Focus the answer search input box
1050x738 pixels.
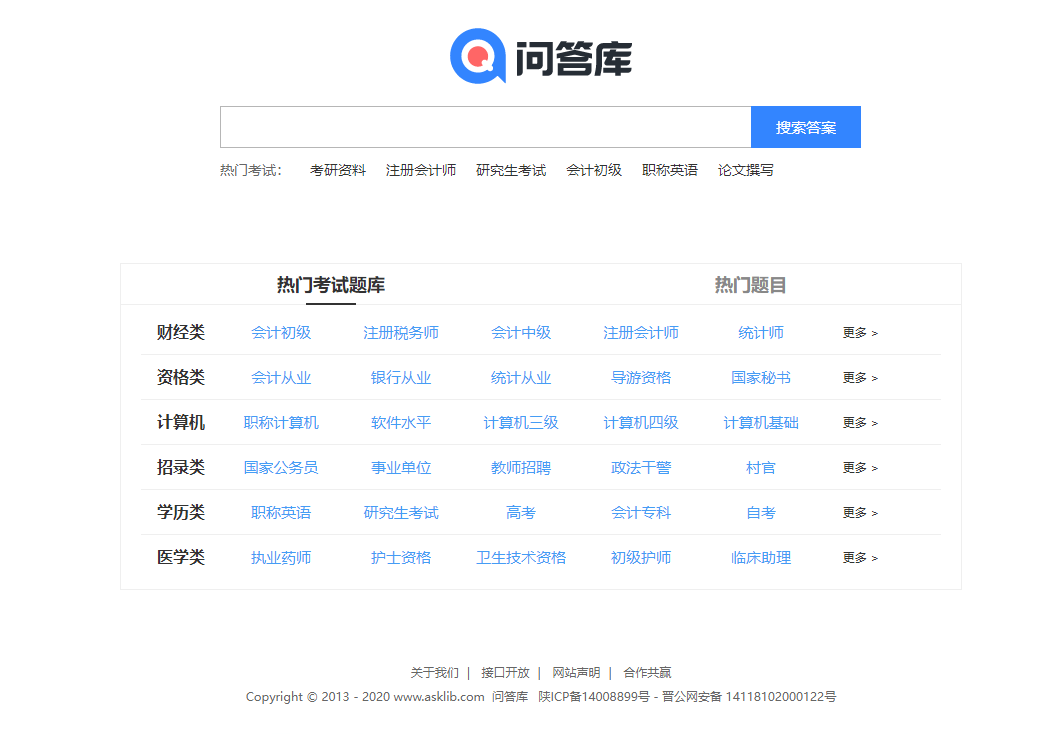485,127
